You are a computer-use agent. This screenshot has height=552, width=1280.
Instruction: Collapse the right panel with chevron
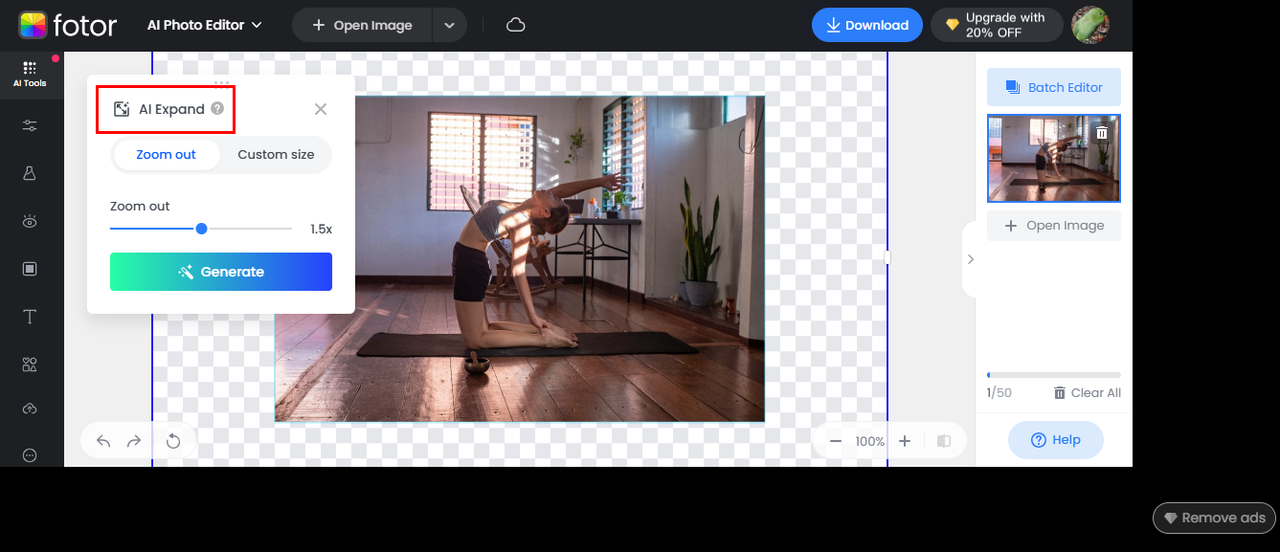[x=970, y=259]
